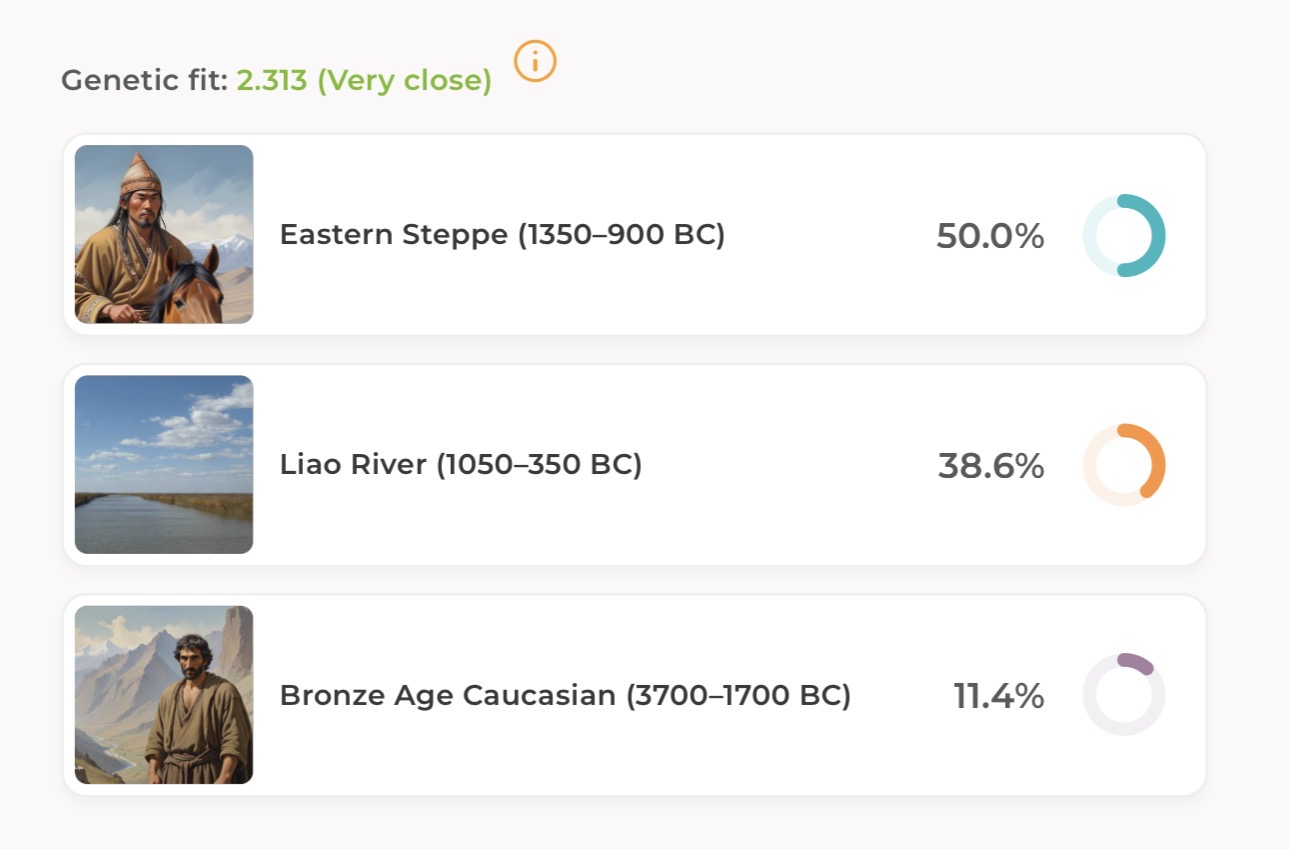Click the teal donut chart for Eastern Steppe
The height and width of the screenshot is (849, 1290).
coord(1124,235)
